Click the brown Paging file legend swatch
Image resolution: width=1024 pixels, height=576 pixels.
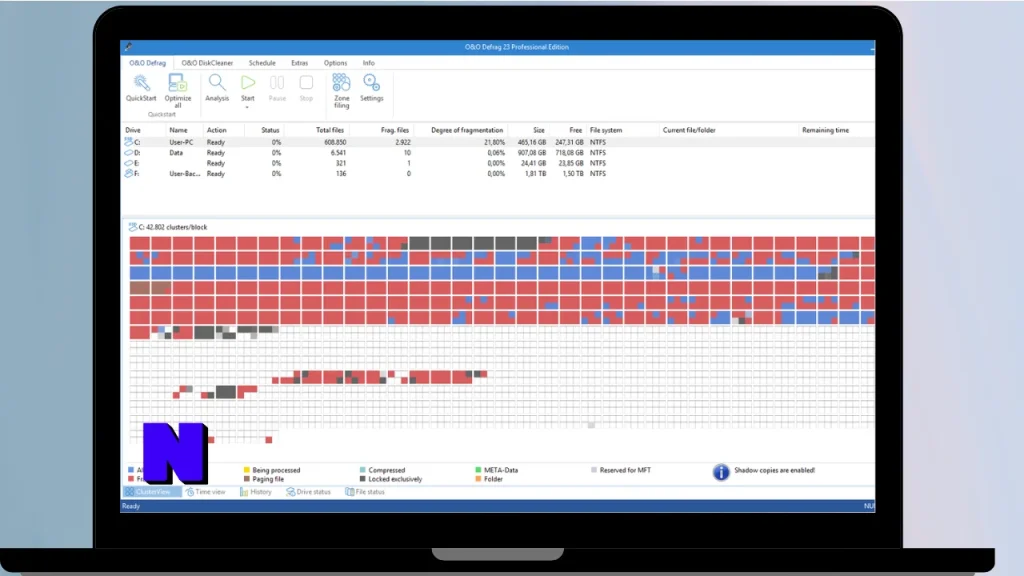246,479
